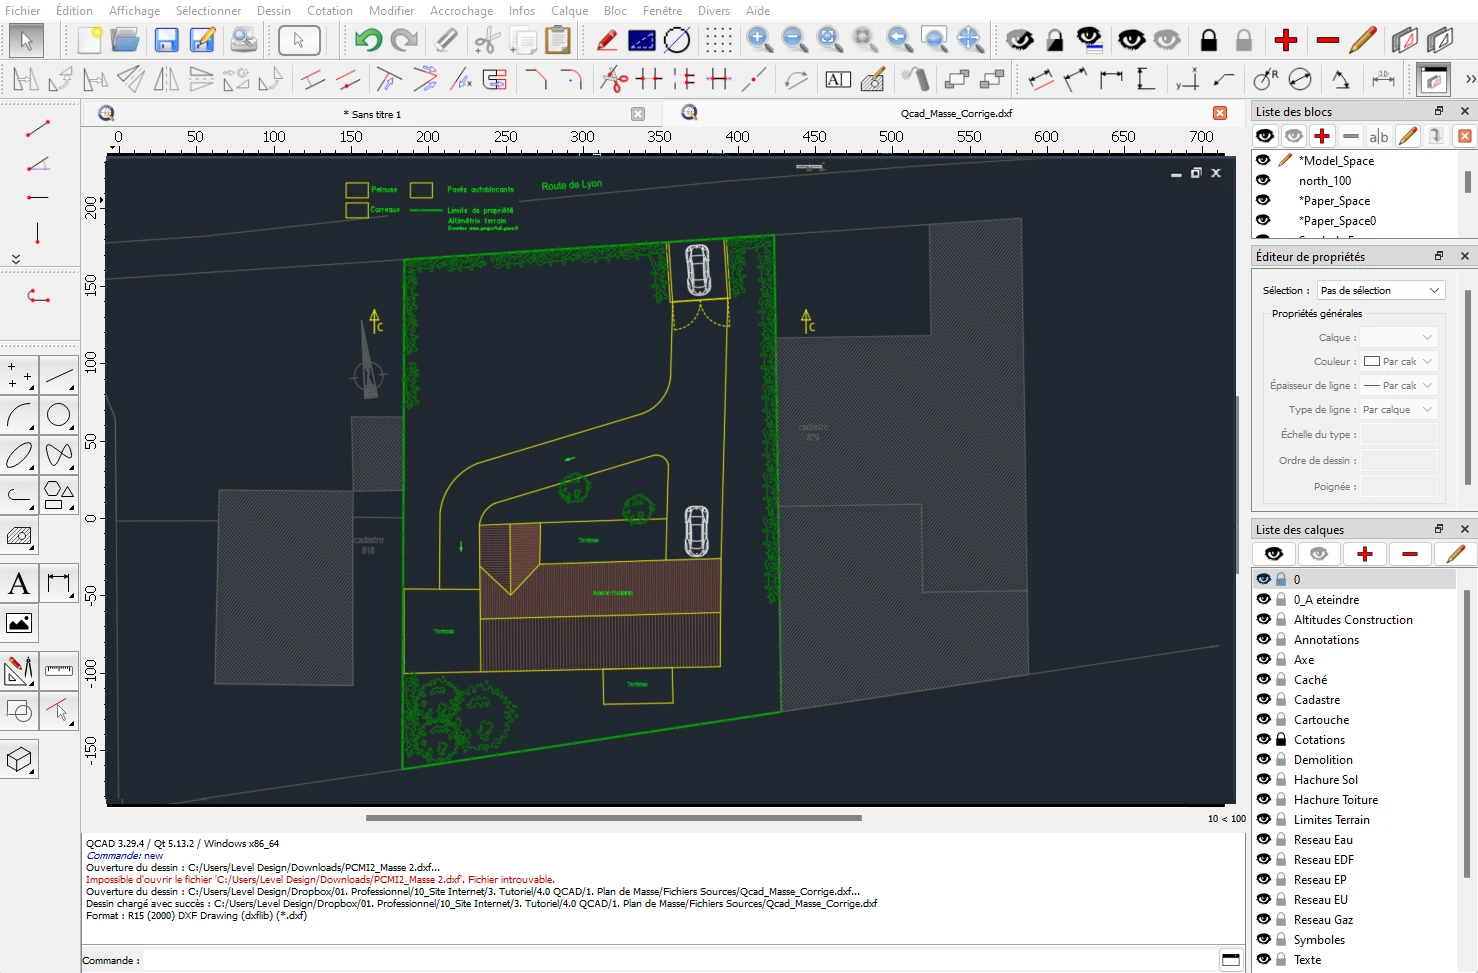Expand the Épaisseur de ligne dropdown
The width and height of the screenshot is (1478, 973).
1398,385
